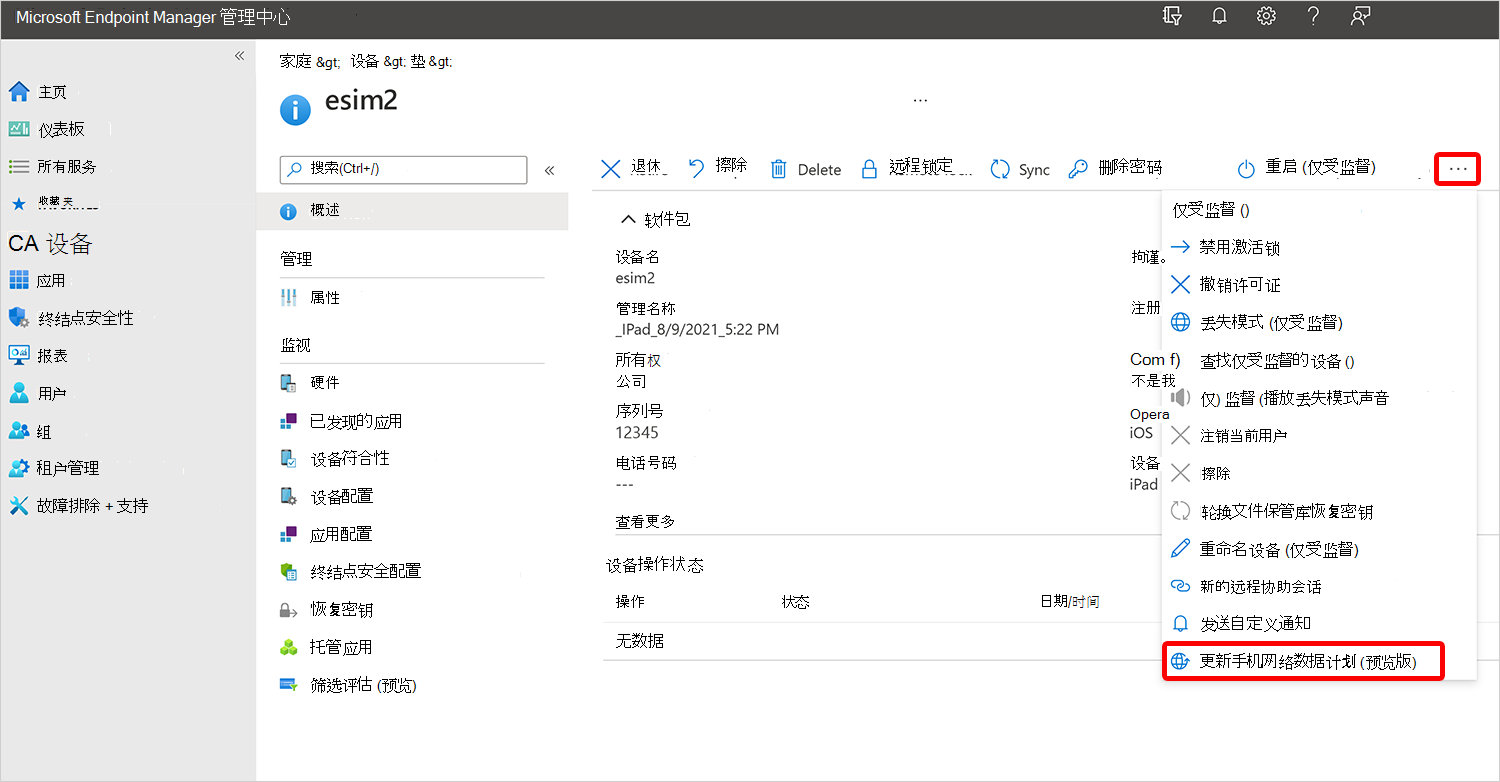Click the 退休 toolbar action
The width and height of the screenshot is (1500, 782).
coord(634,169)
